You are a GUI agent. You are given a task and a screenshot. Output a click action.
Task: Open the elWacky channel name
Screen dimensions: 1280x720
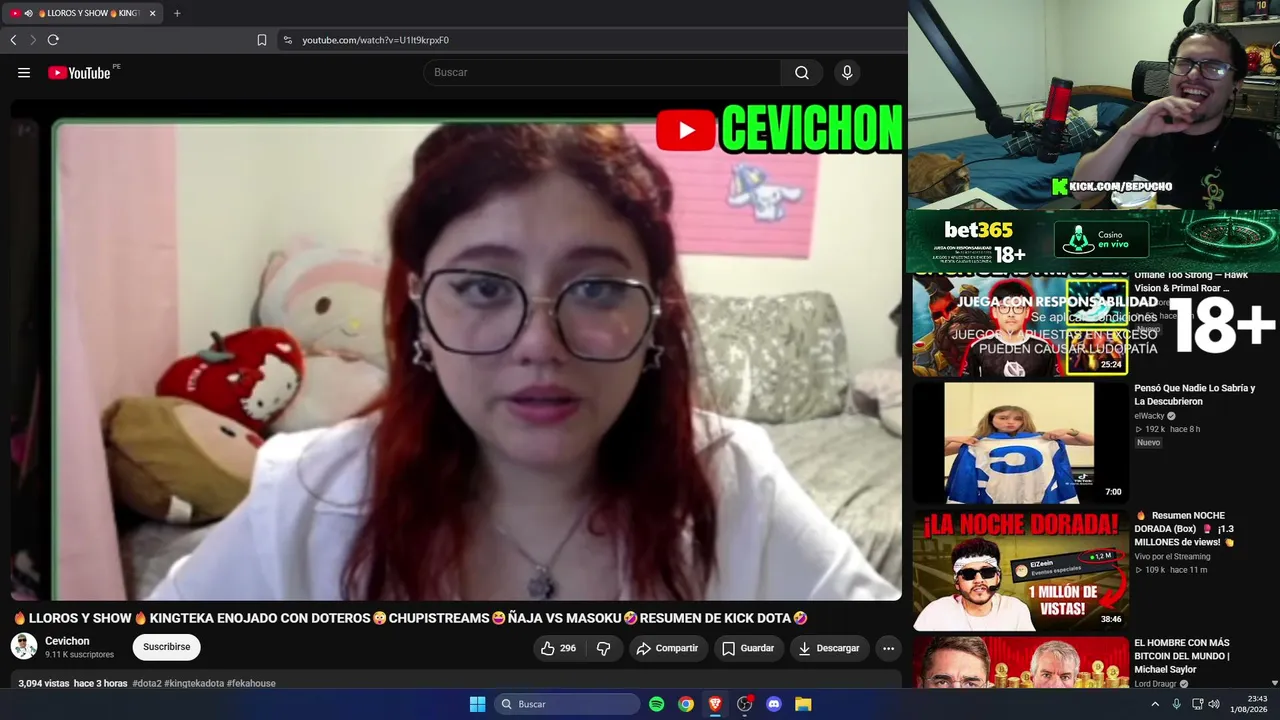click(x=1148, y=416)
